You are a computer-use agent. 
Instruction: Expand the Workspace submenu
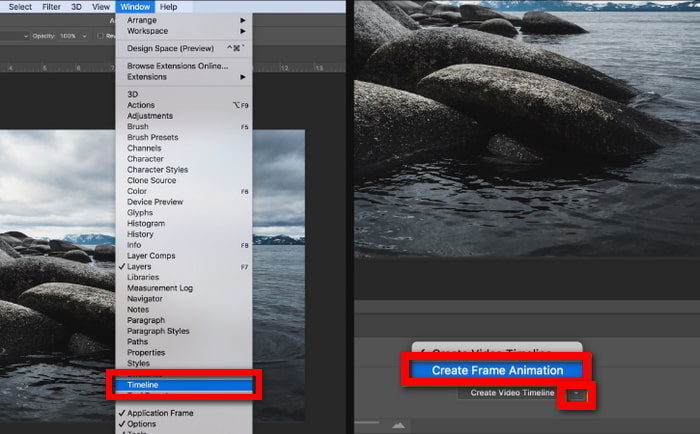[x=184, y=31]
